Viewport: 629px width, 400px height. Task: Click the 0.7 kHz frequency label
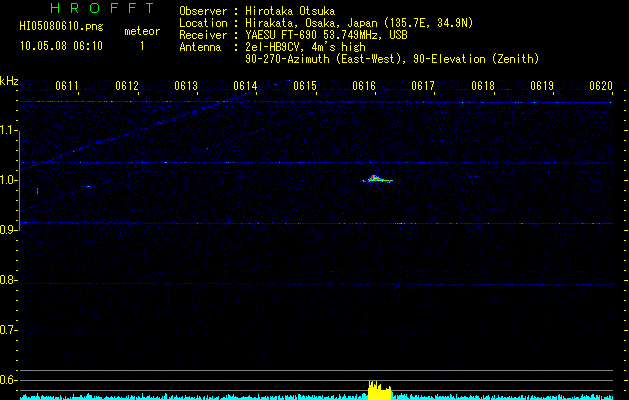[x=7, y=330]
